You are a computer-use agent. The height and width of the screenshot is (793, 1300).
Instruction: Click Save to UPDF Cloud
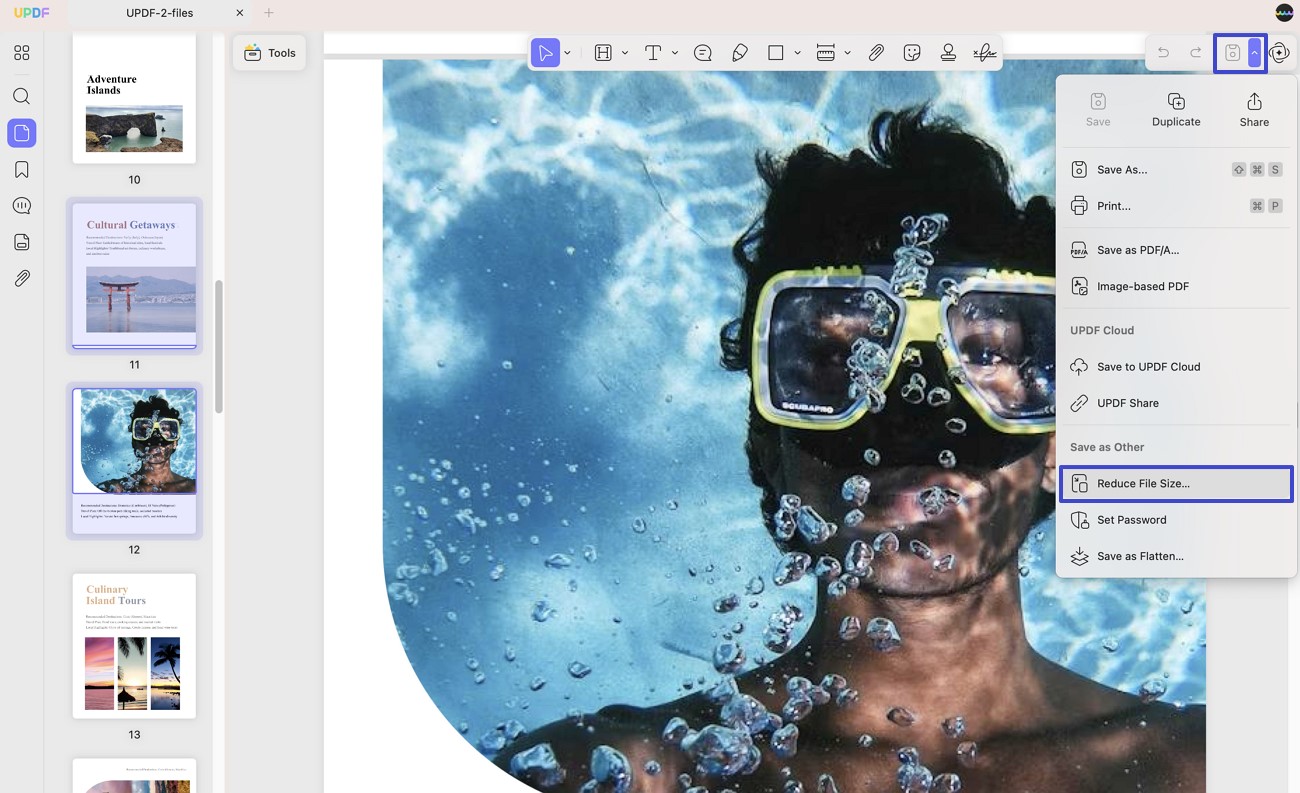(1149, 366)
